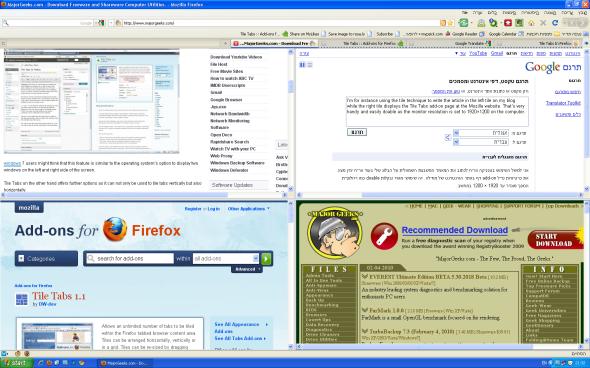The height and width of the screenshot is (368, 590).
Task: Click the MajorGeeks.com taskbar button
Action: [x=124, y=363]
